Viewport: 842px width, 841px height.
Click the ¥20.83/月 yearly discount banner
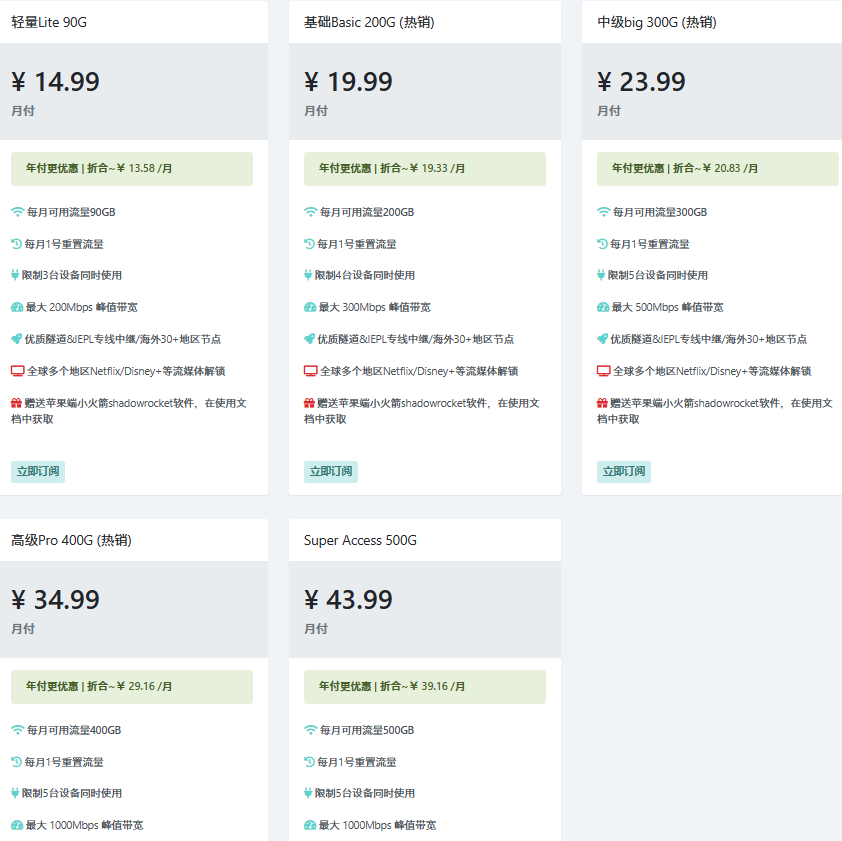(717, 169)
